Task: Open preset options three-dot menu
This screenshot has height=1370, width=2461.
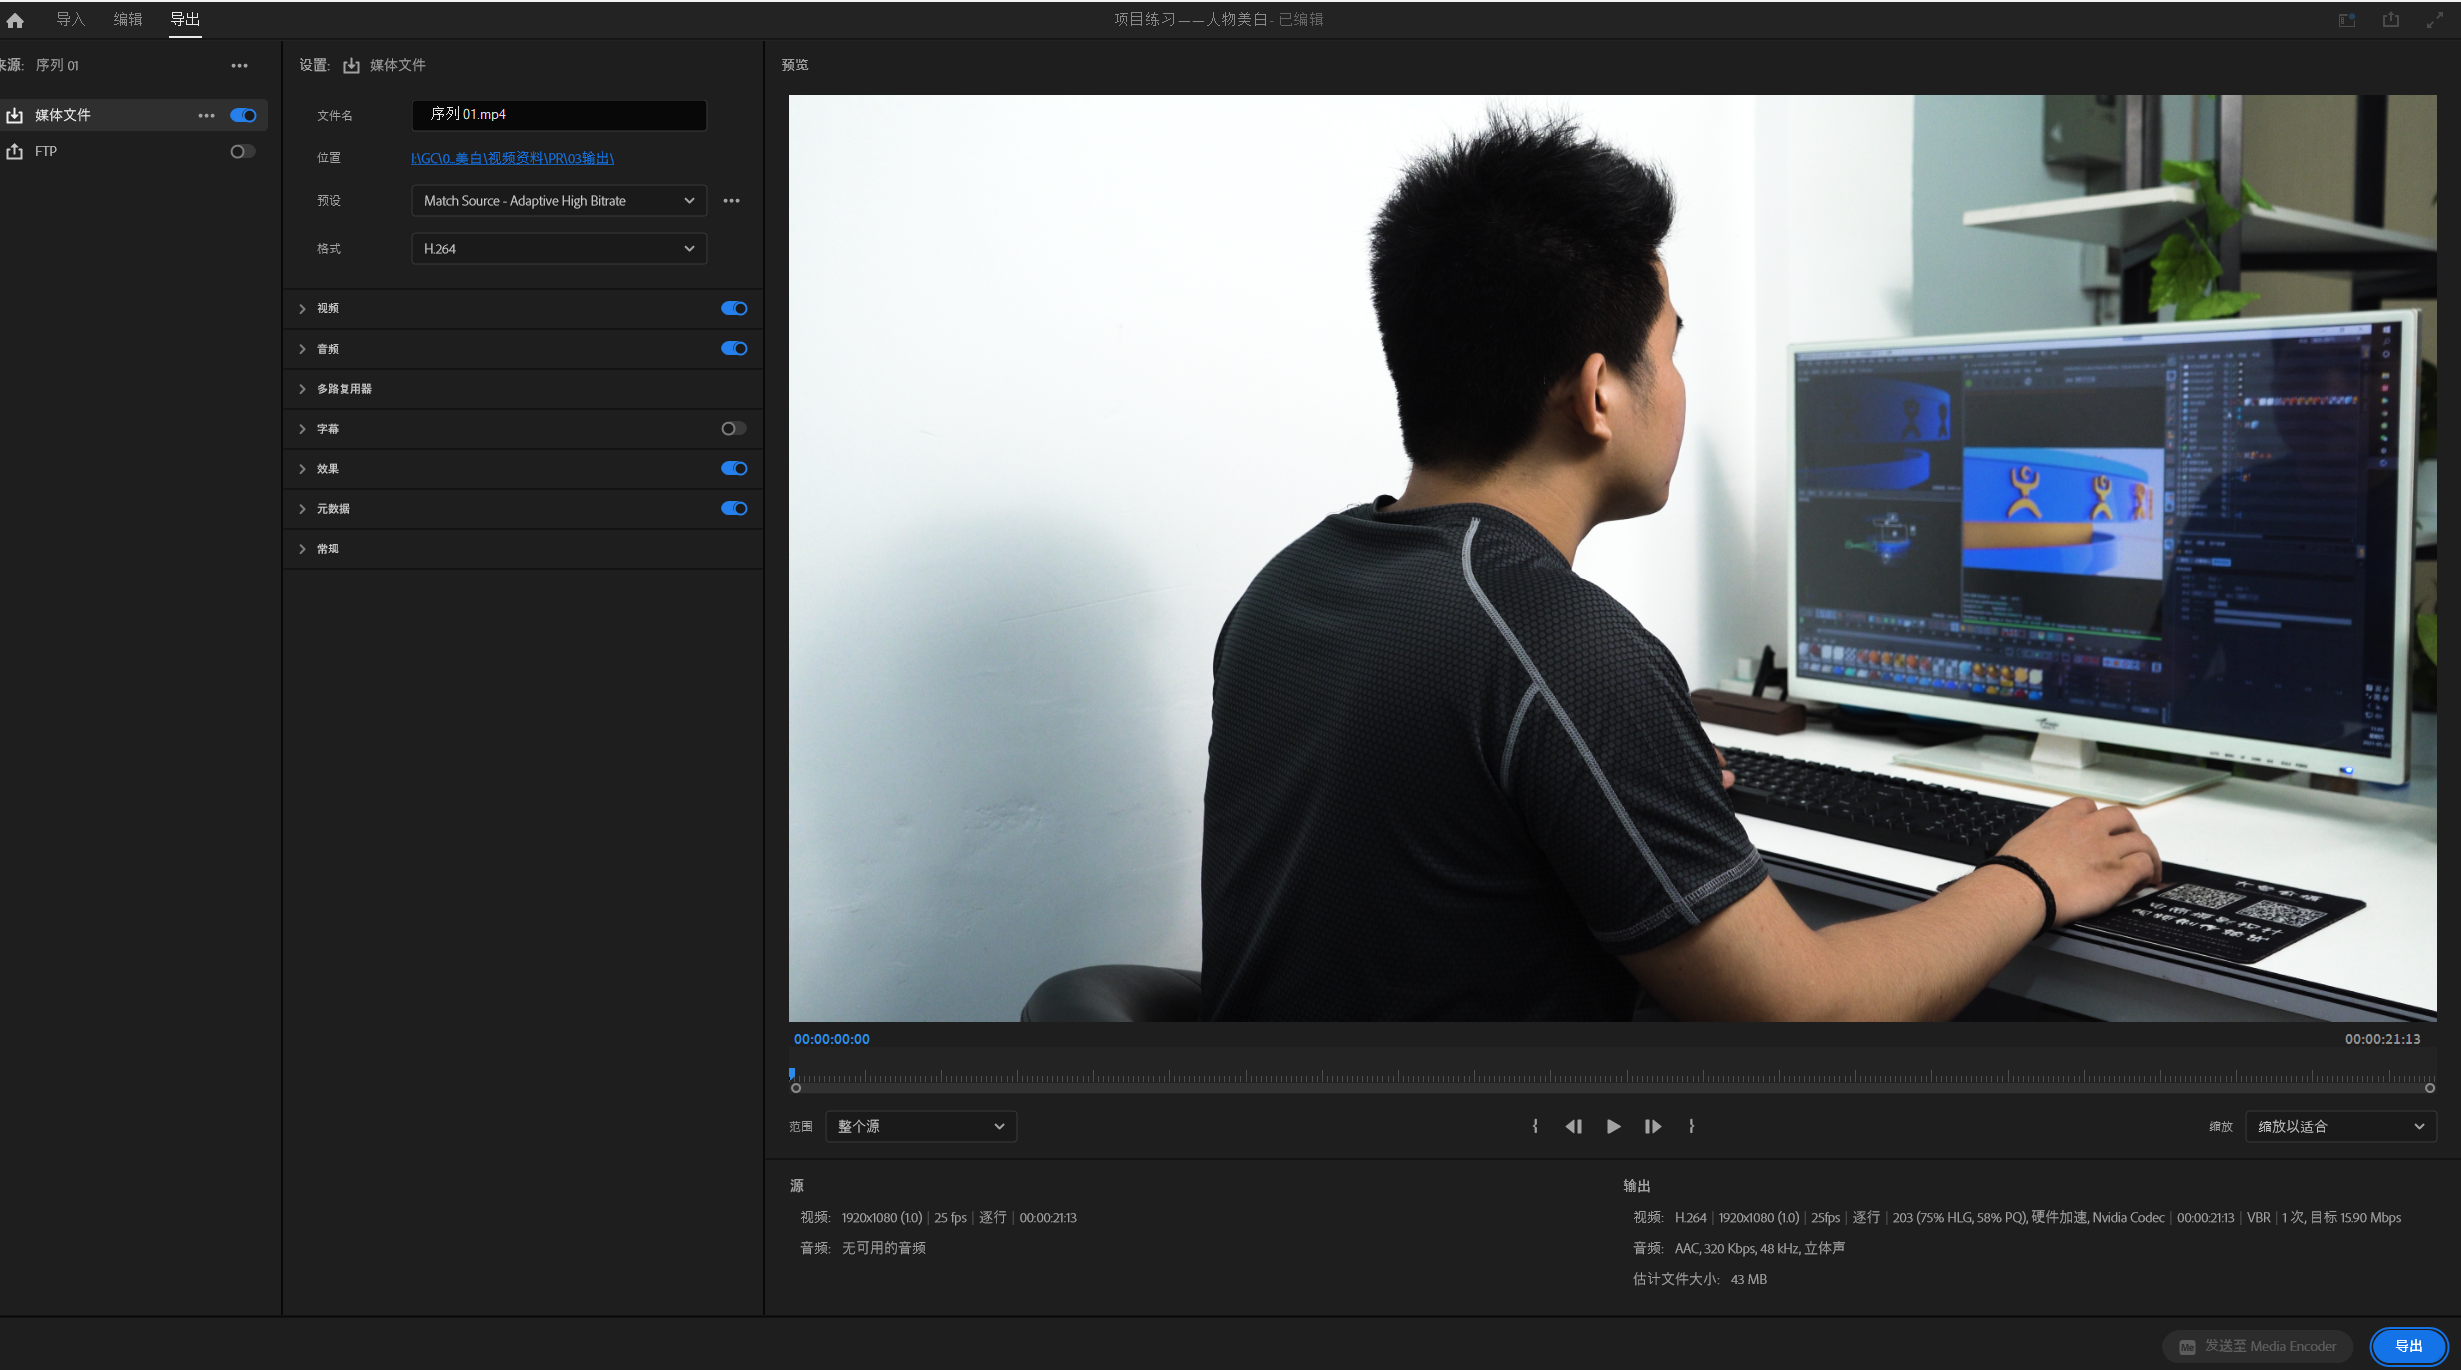Action: click(x=731, y=201)
